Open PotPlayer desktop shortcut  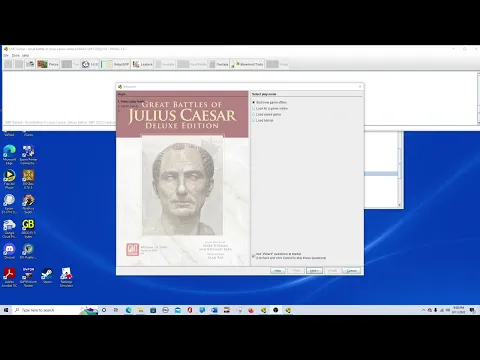coord(9,179)
